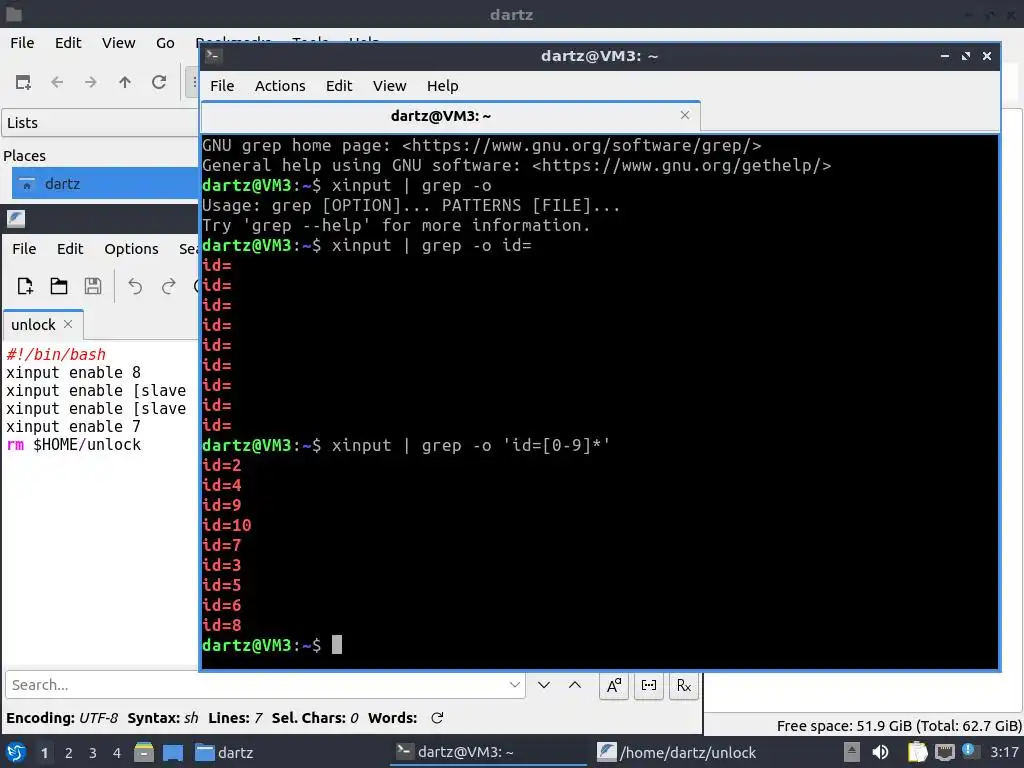Open the text editor File menu

[24, 249]
